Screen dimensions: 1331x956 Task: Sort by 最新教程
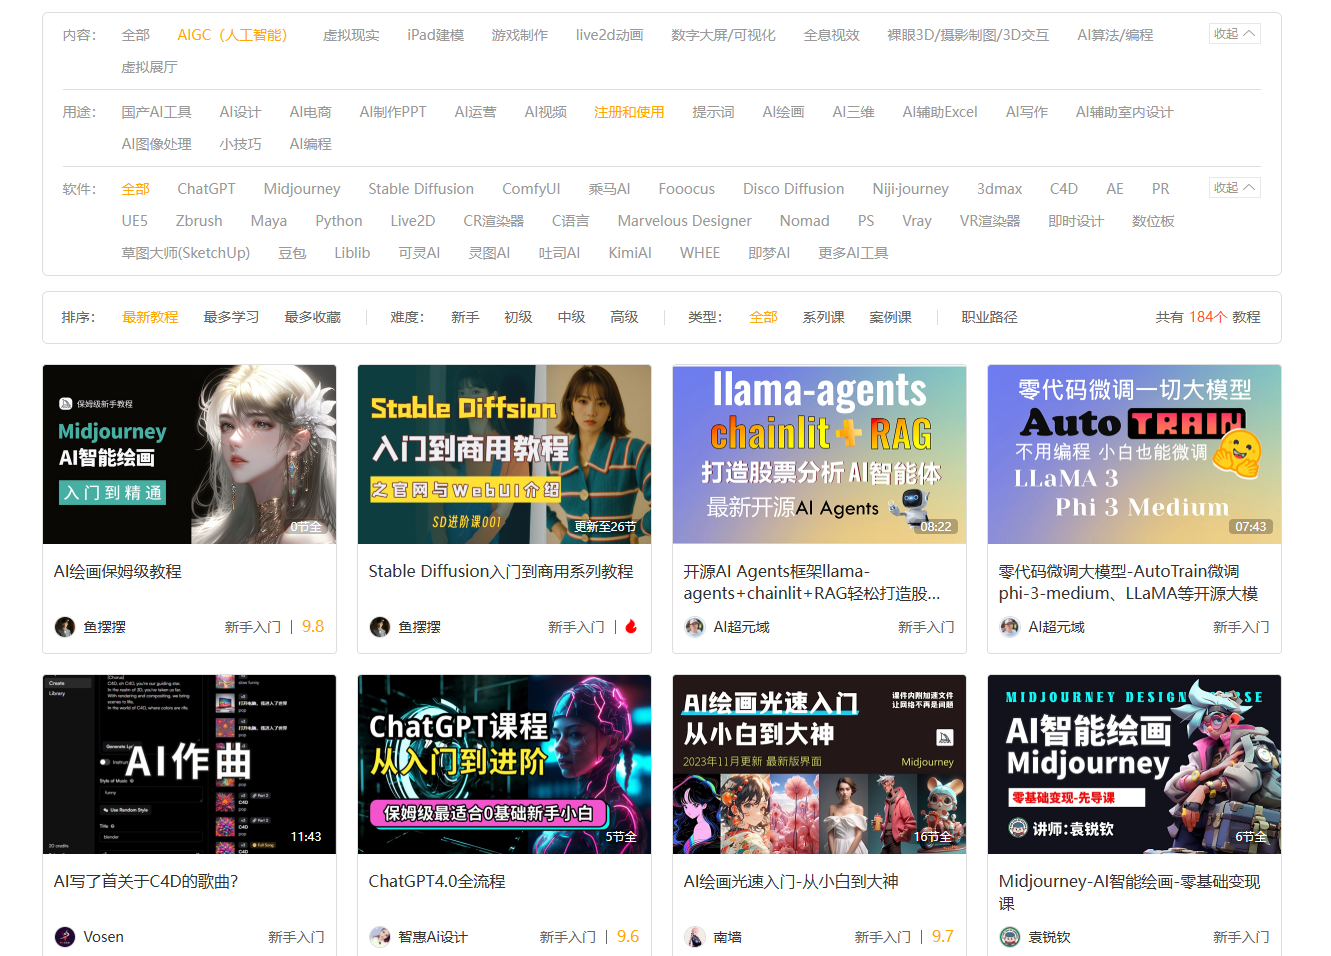click(150, 317)
